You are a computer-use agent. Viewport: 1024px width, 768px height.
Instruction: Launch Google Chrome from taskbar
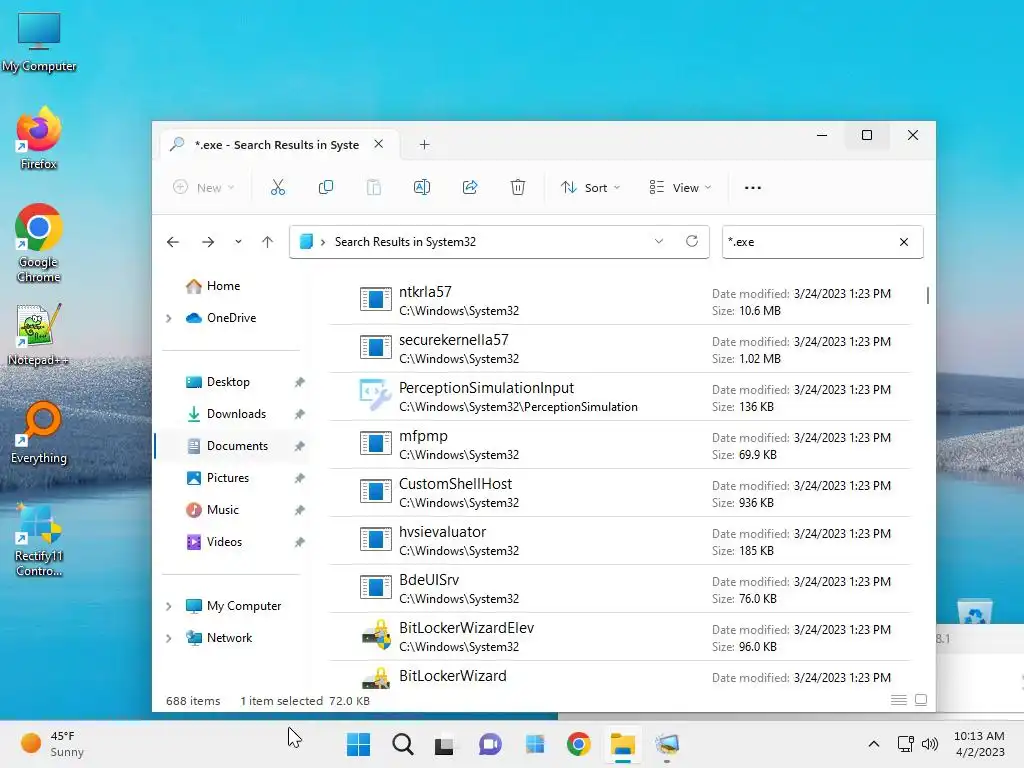579,744
